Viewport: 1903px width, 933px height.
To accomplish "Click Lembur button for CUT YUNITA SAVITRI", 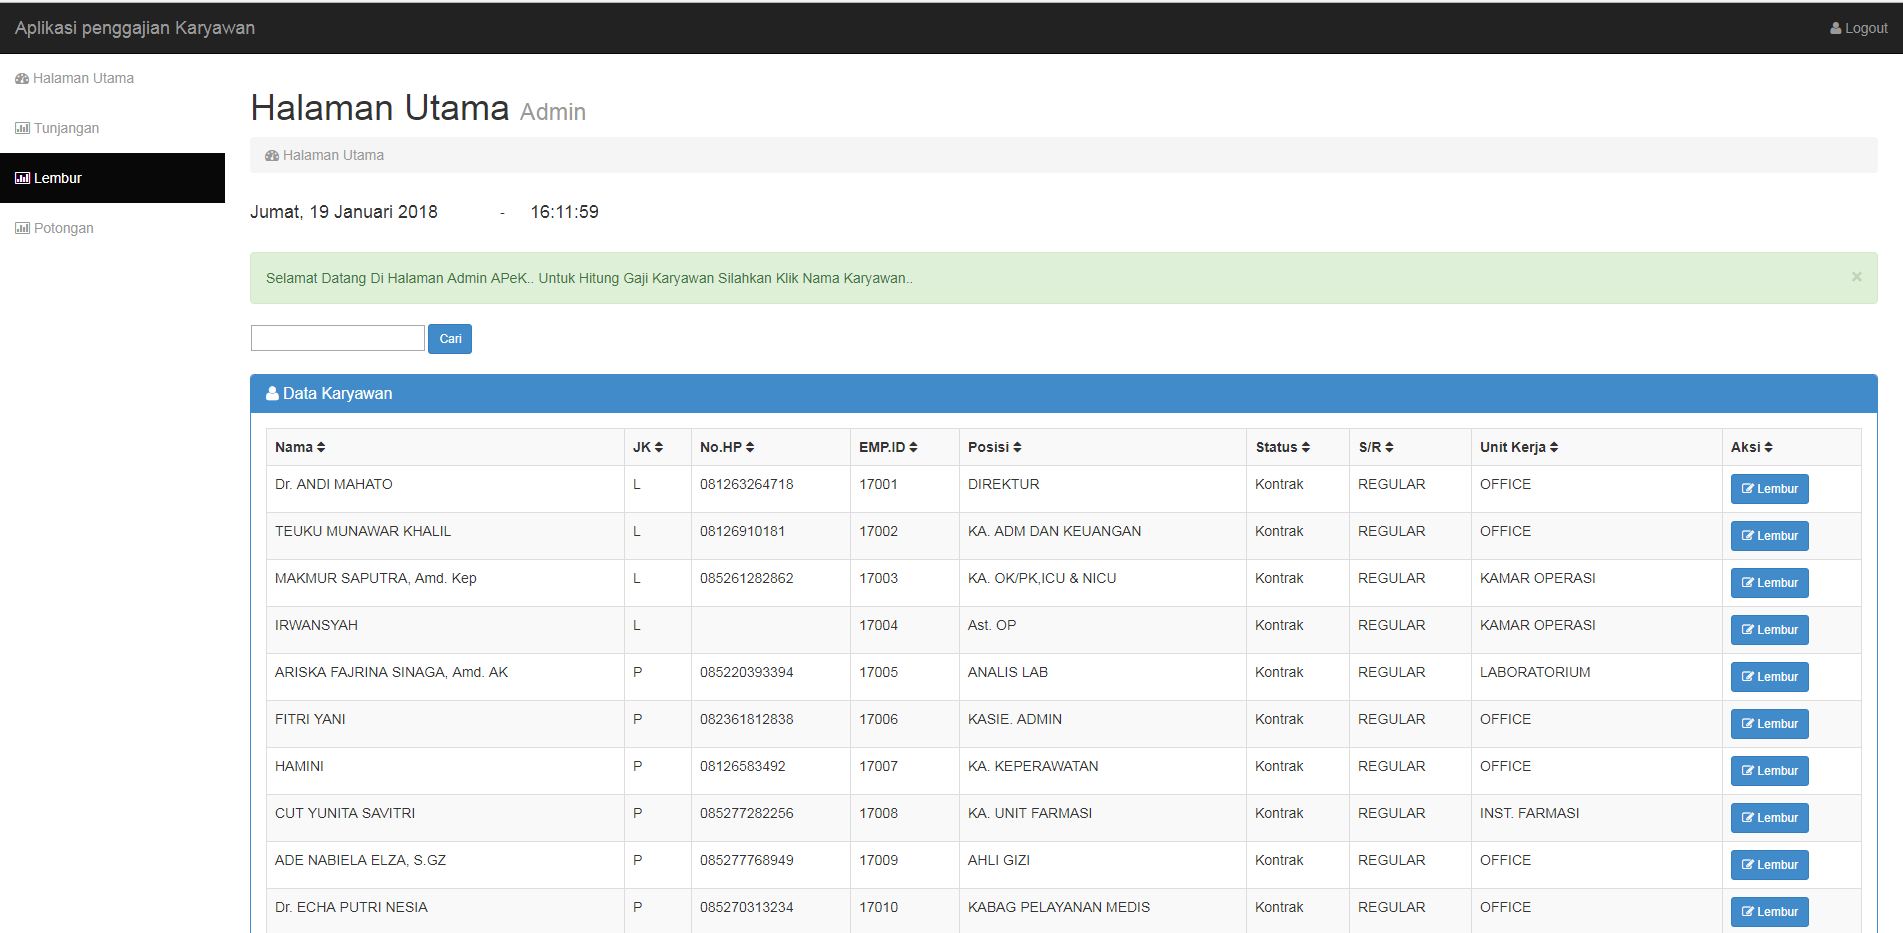I will click(x=1769, y=818).
